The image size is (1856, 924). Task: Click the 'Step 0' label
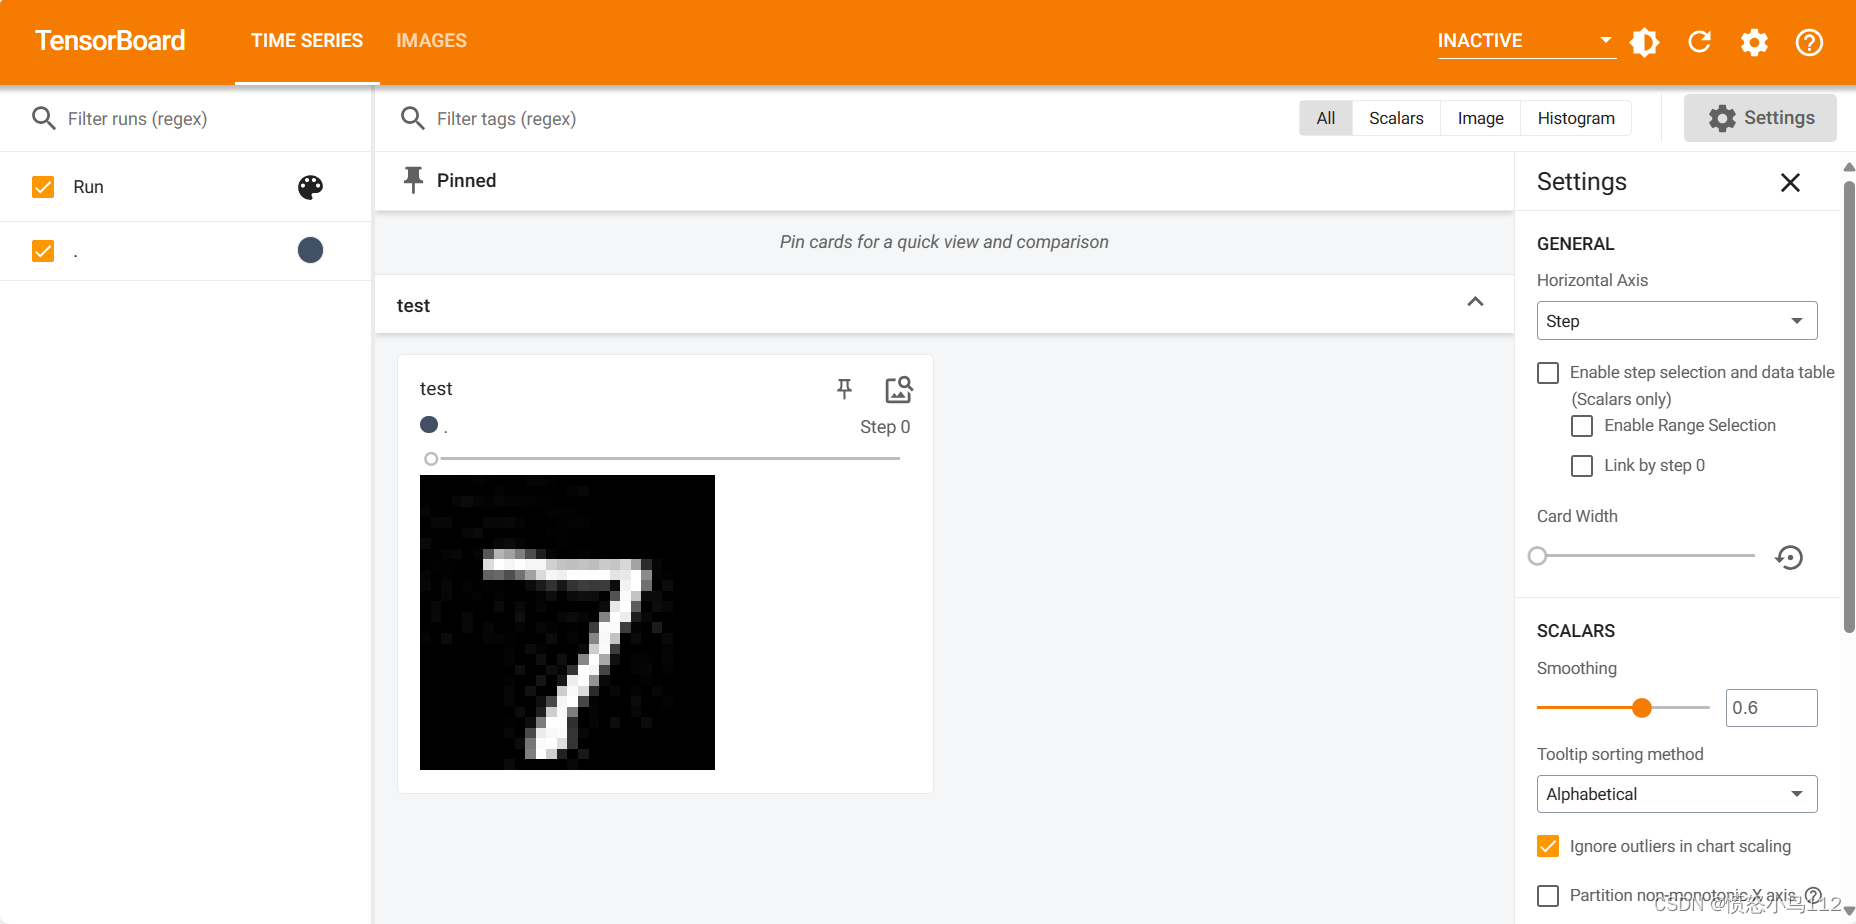[885, 427]
